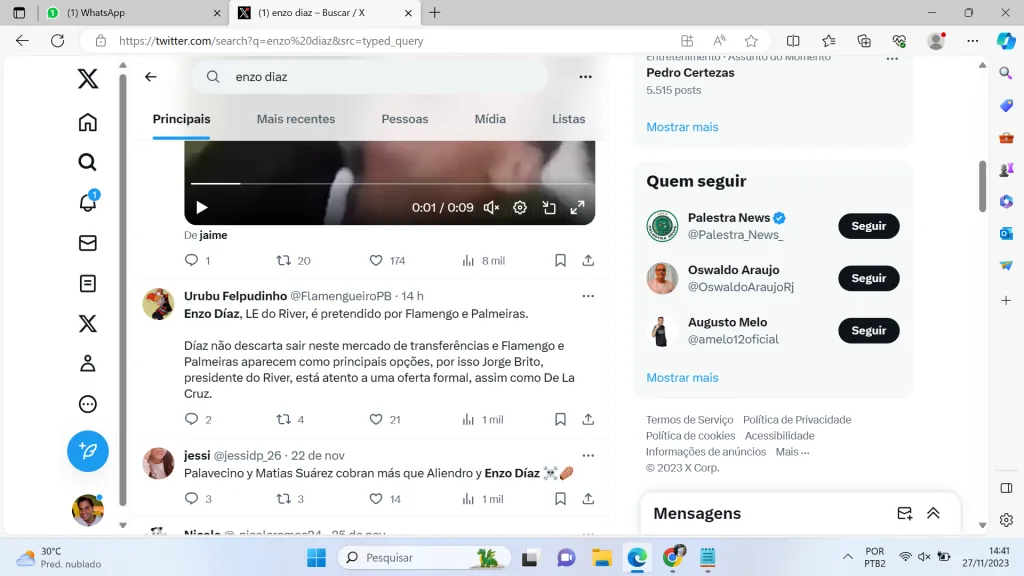Click the video progress bar

point(390,184)
